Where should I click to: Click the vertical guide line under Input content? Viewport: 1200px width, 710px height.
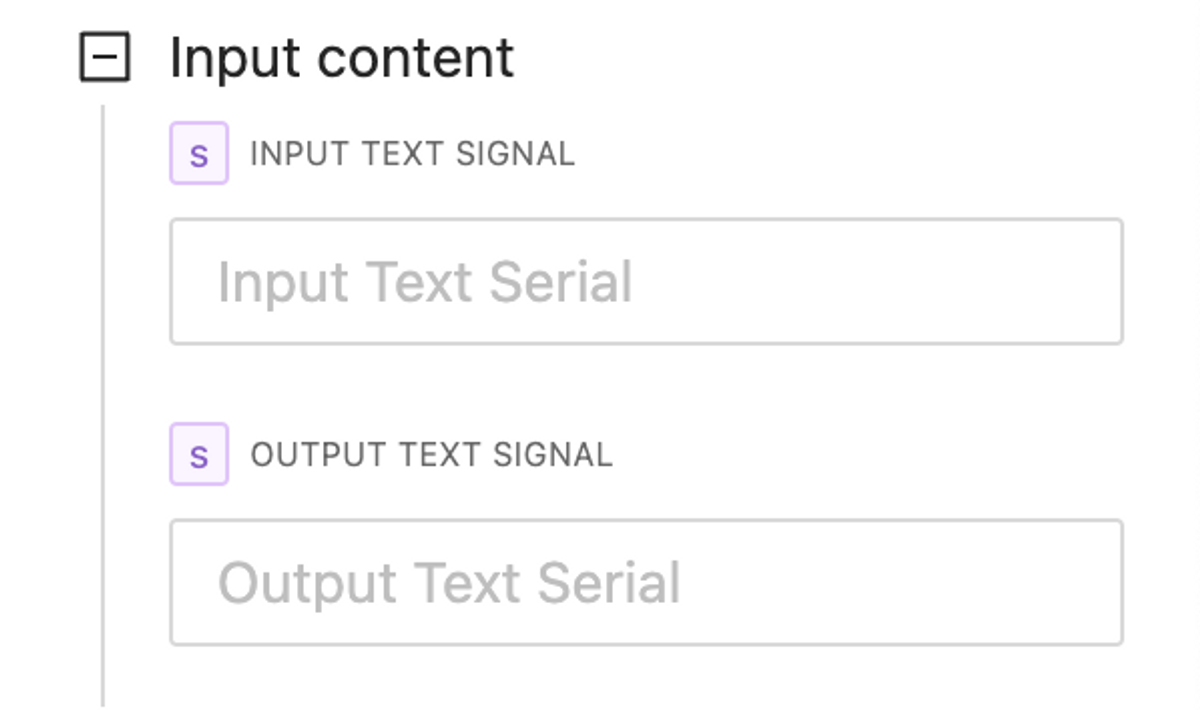click(x=103, y=400)
